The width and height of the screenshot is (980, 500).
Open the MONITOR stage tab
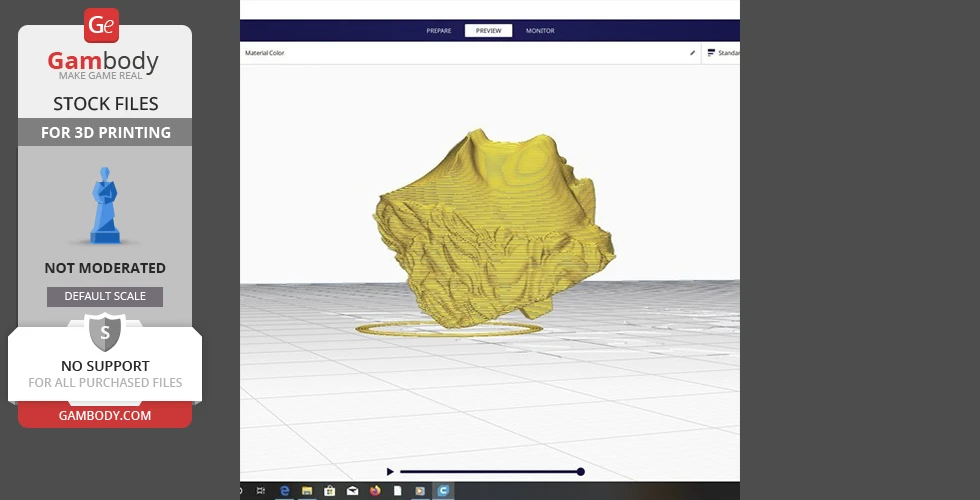540,31
